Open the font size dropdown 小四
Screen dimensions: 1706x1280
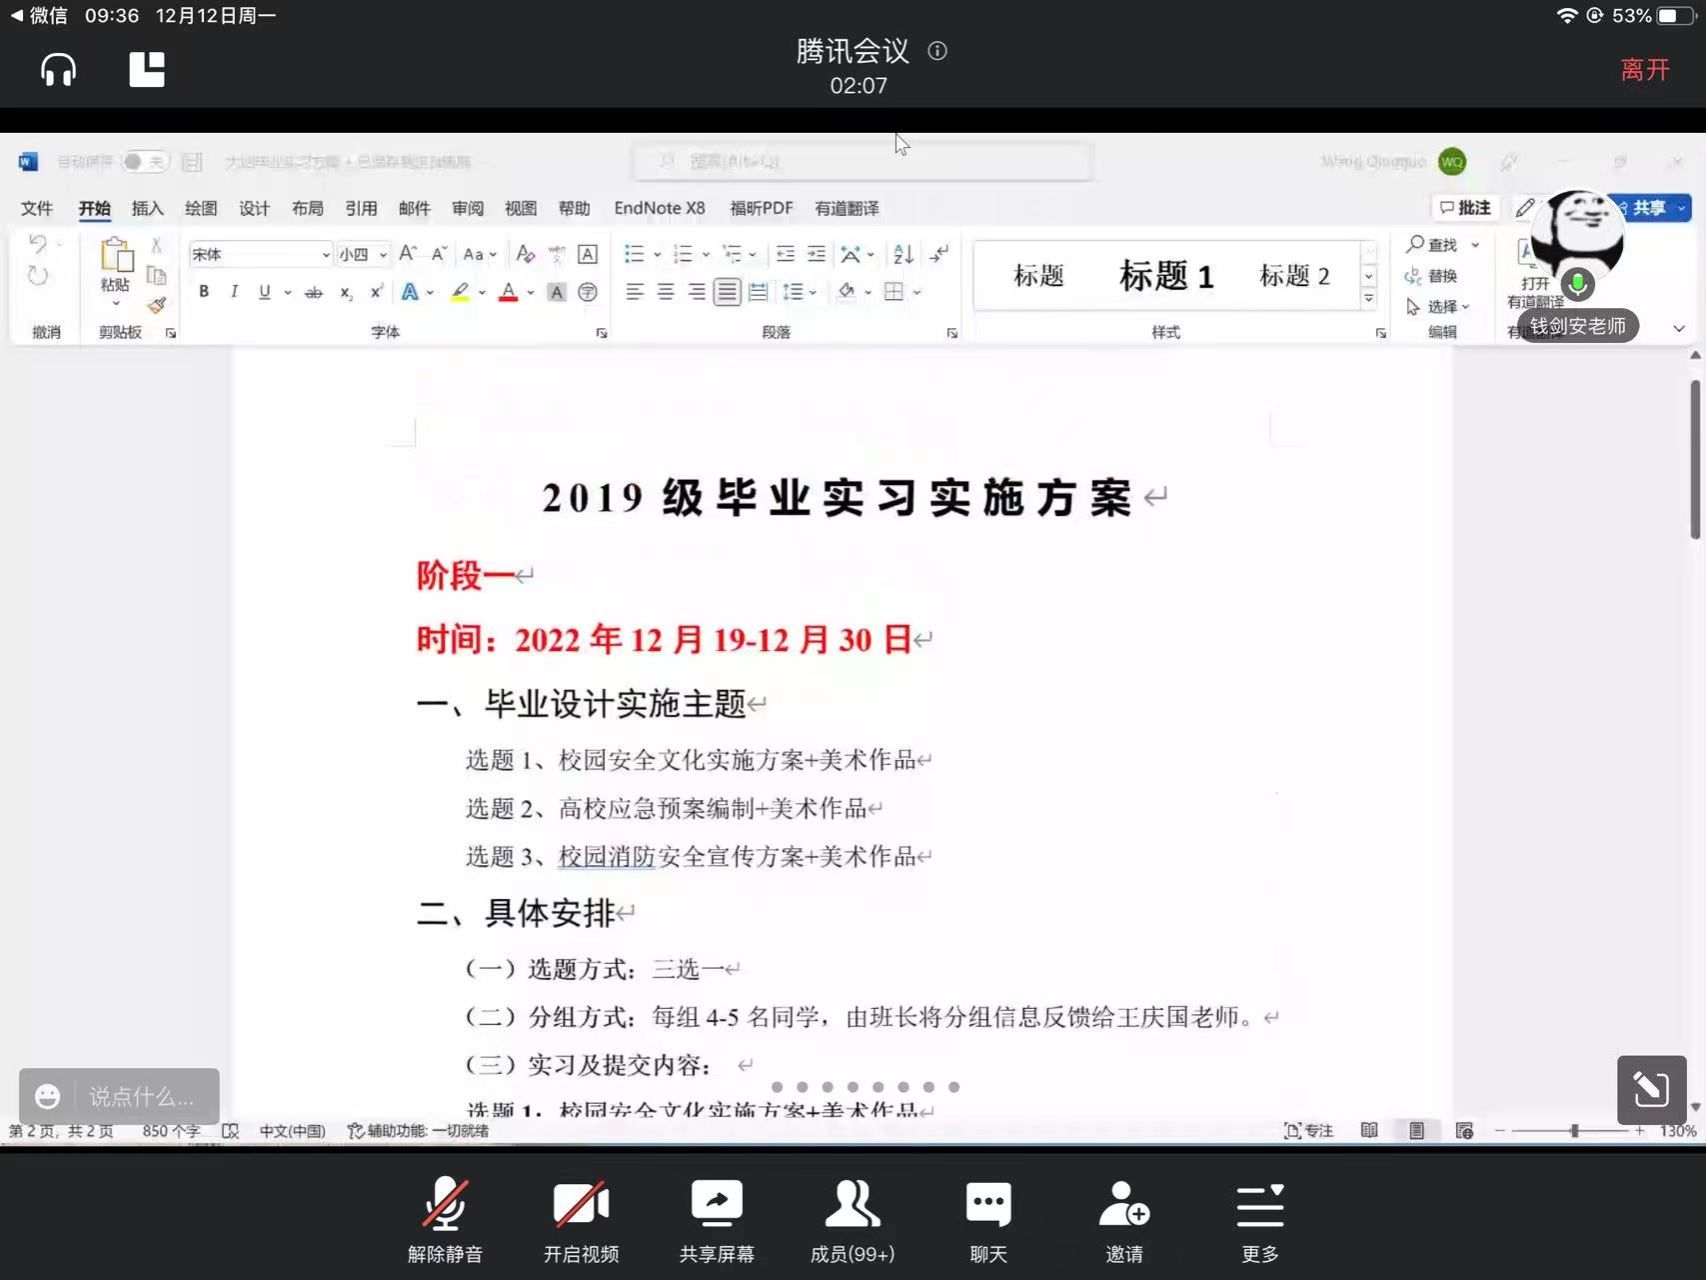pos(382,255)
